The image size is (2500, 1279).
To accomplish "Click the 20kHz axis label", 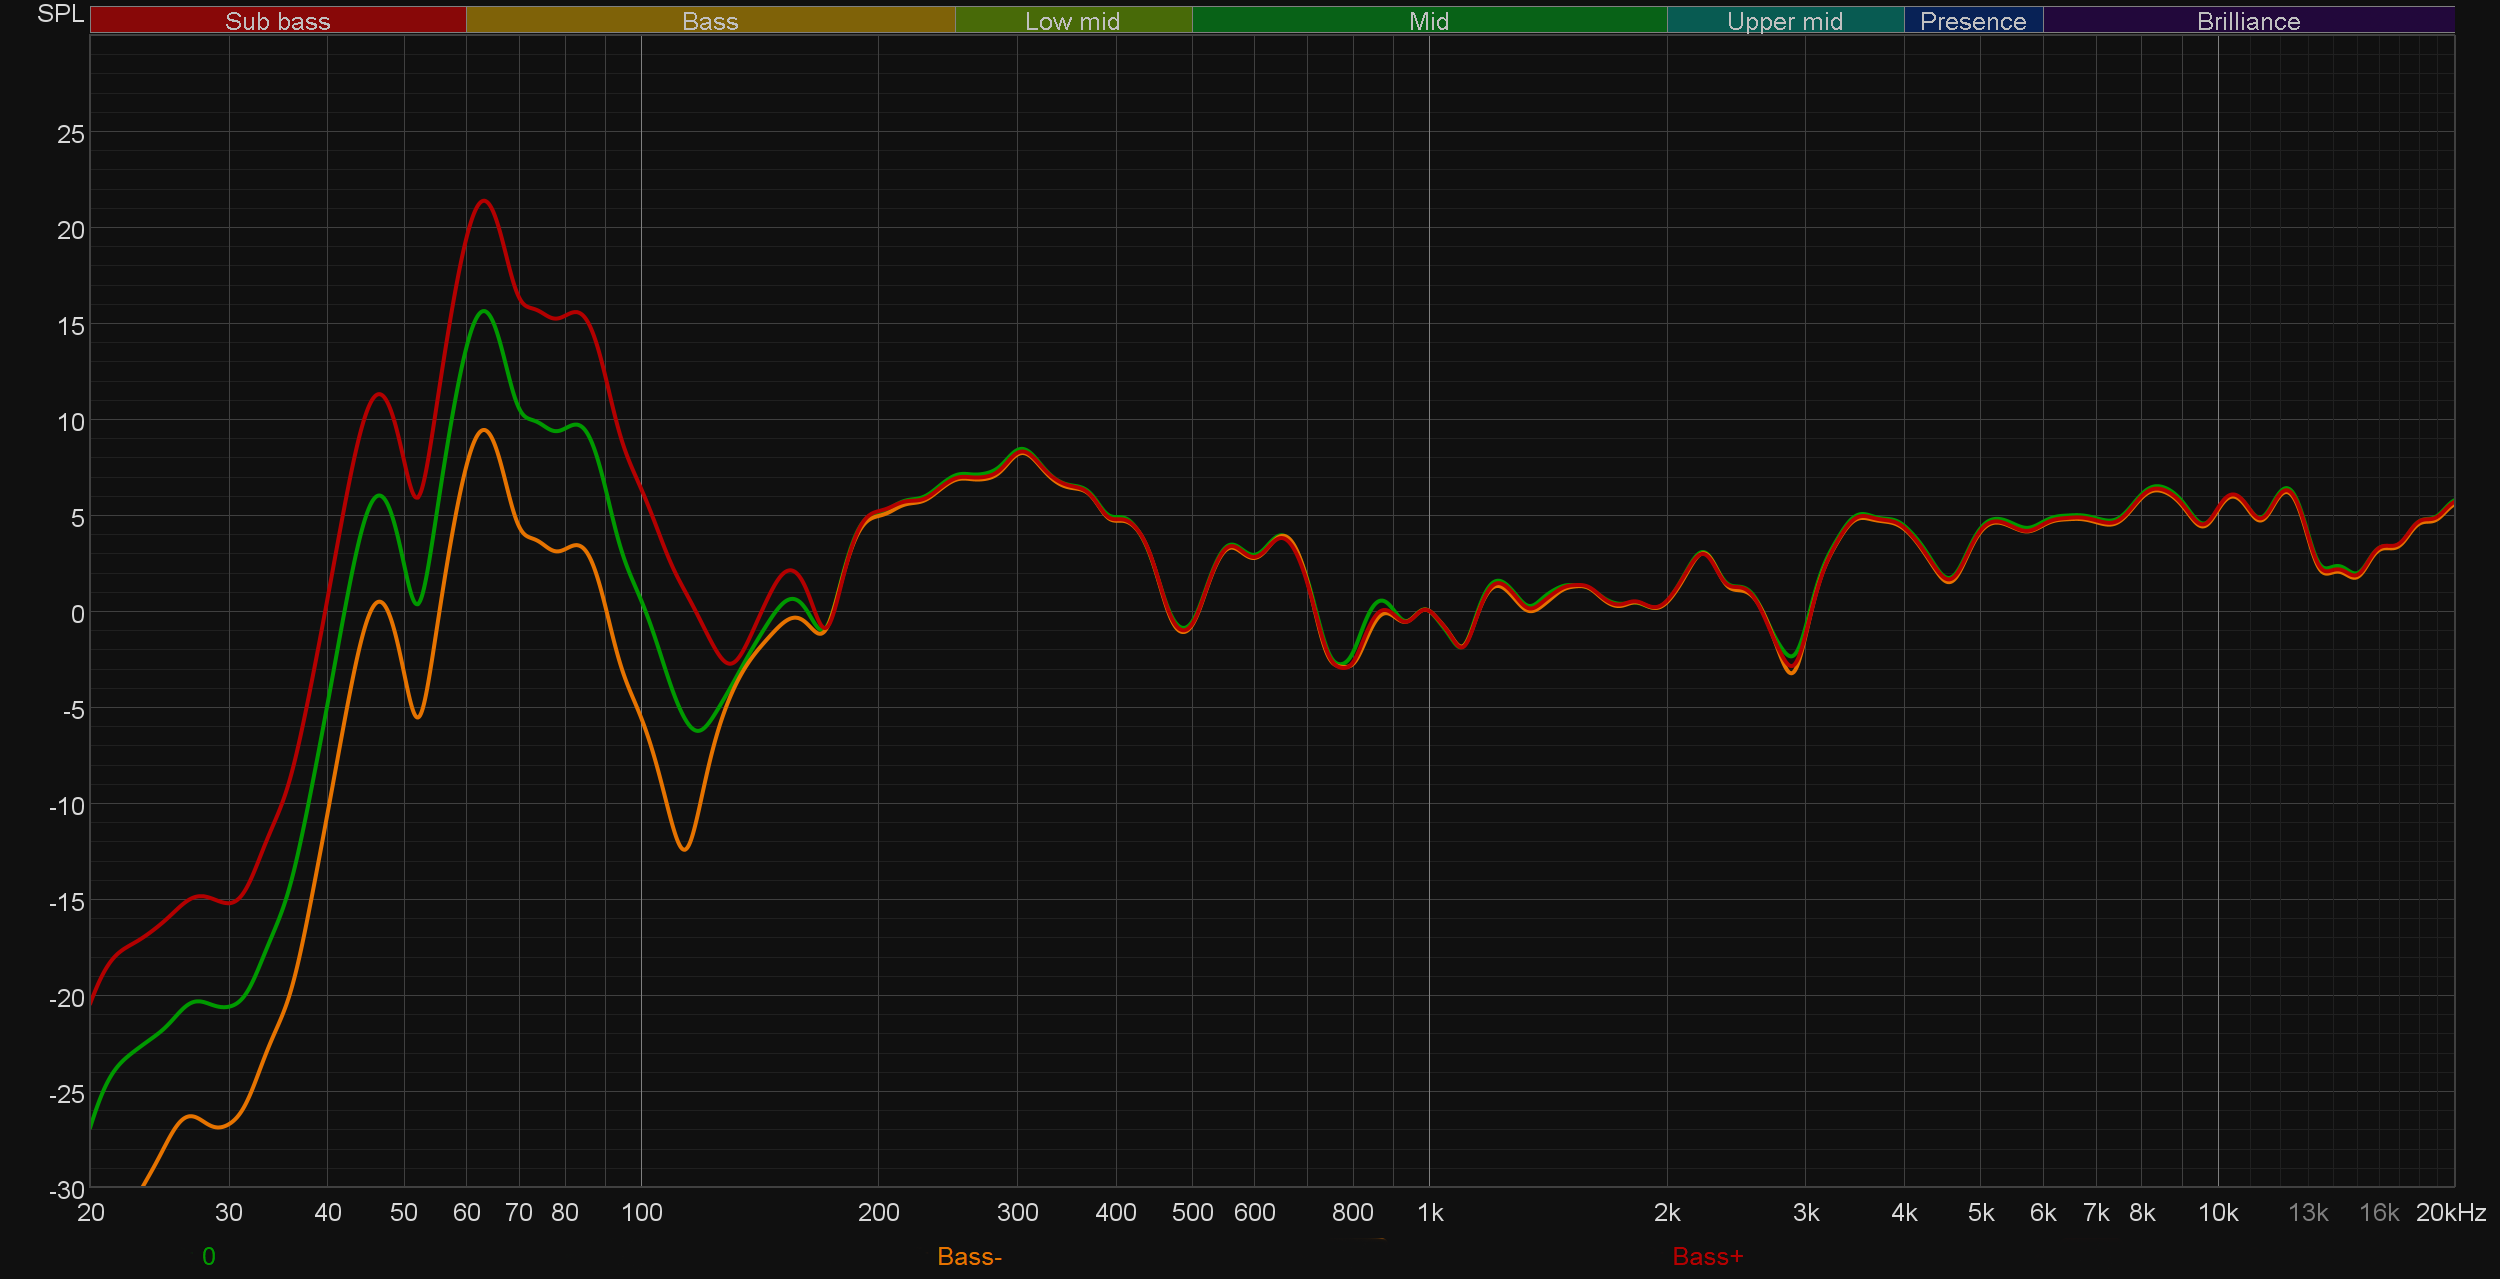I will pos(2450,1212).
